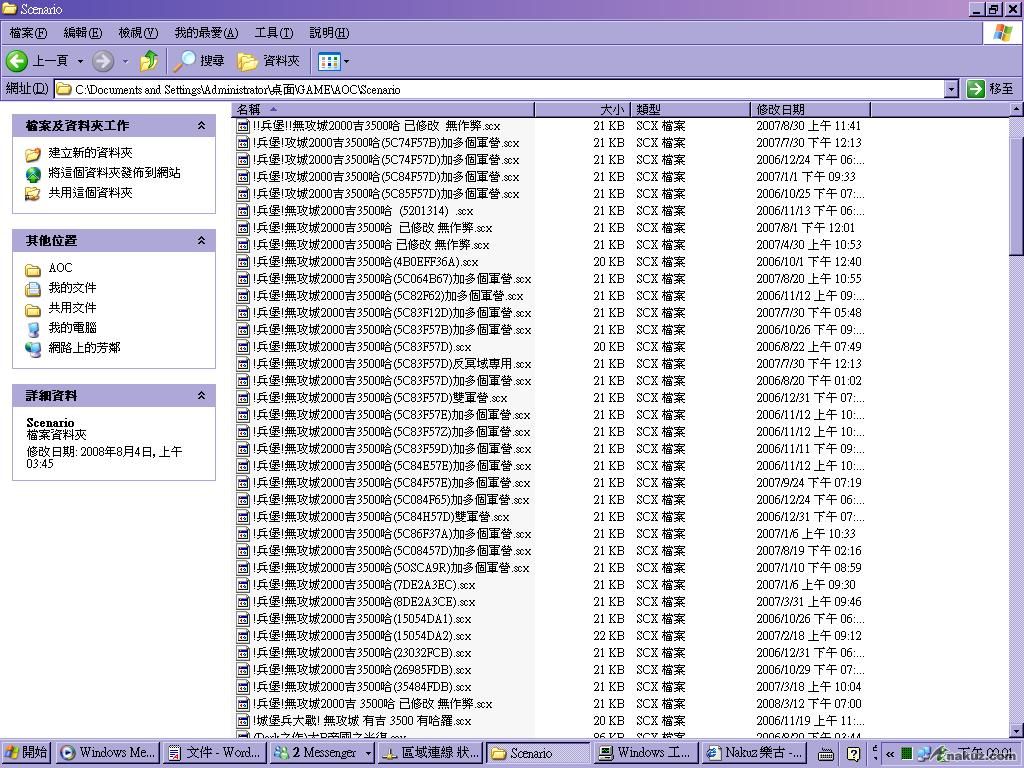
Task: Open the Search (搜尋) toolbar tool
Action: click(199, 61)
